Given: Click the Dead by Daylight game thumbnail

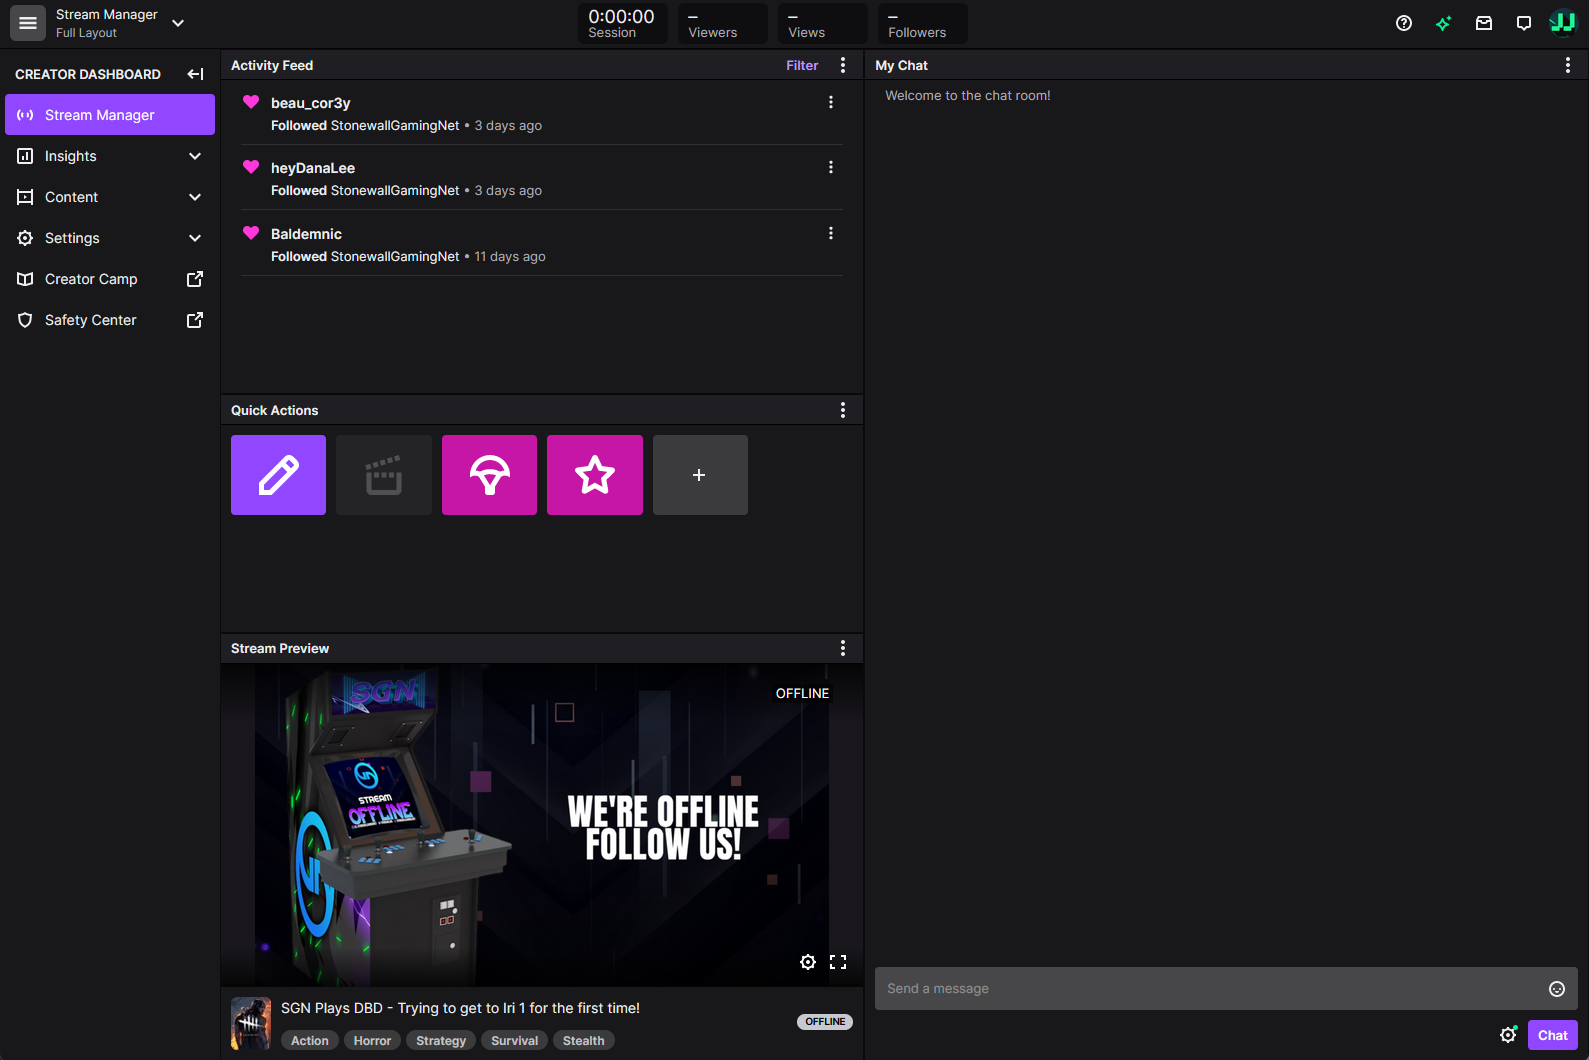Looking at the screenshot, I should pos(251,1023).
